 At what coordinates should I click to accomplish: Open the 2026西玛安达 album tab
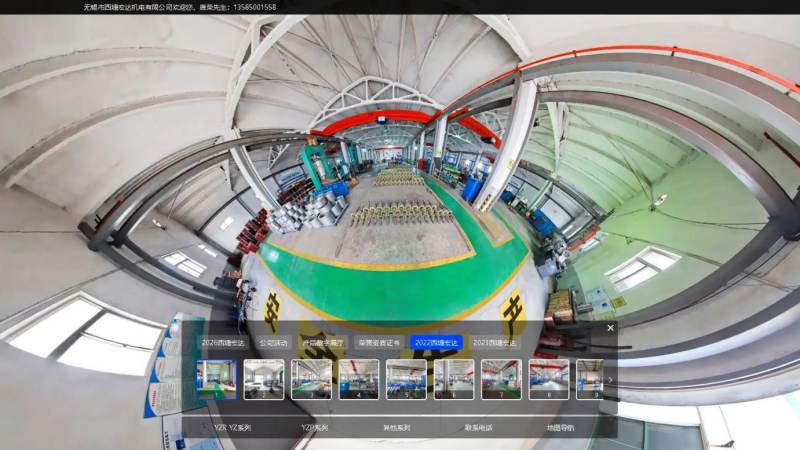click(x=223, y=343)
